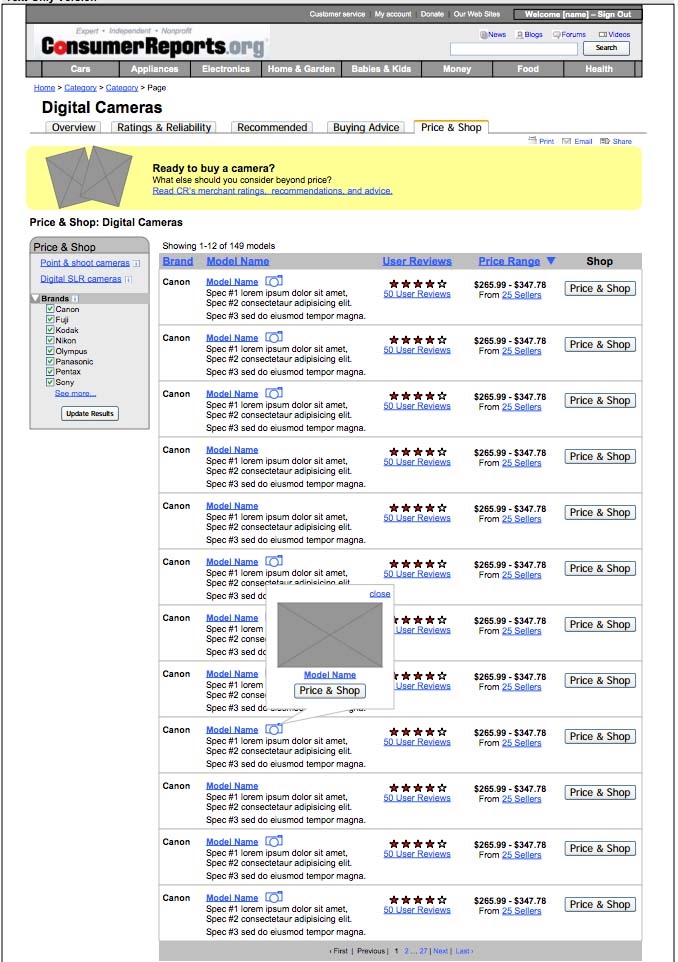Click camera icon in second product row
This screenshot has width=678, height=962.
[x=274, y=337]
